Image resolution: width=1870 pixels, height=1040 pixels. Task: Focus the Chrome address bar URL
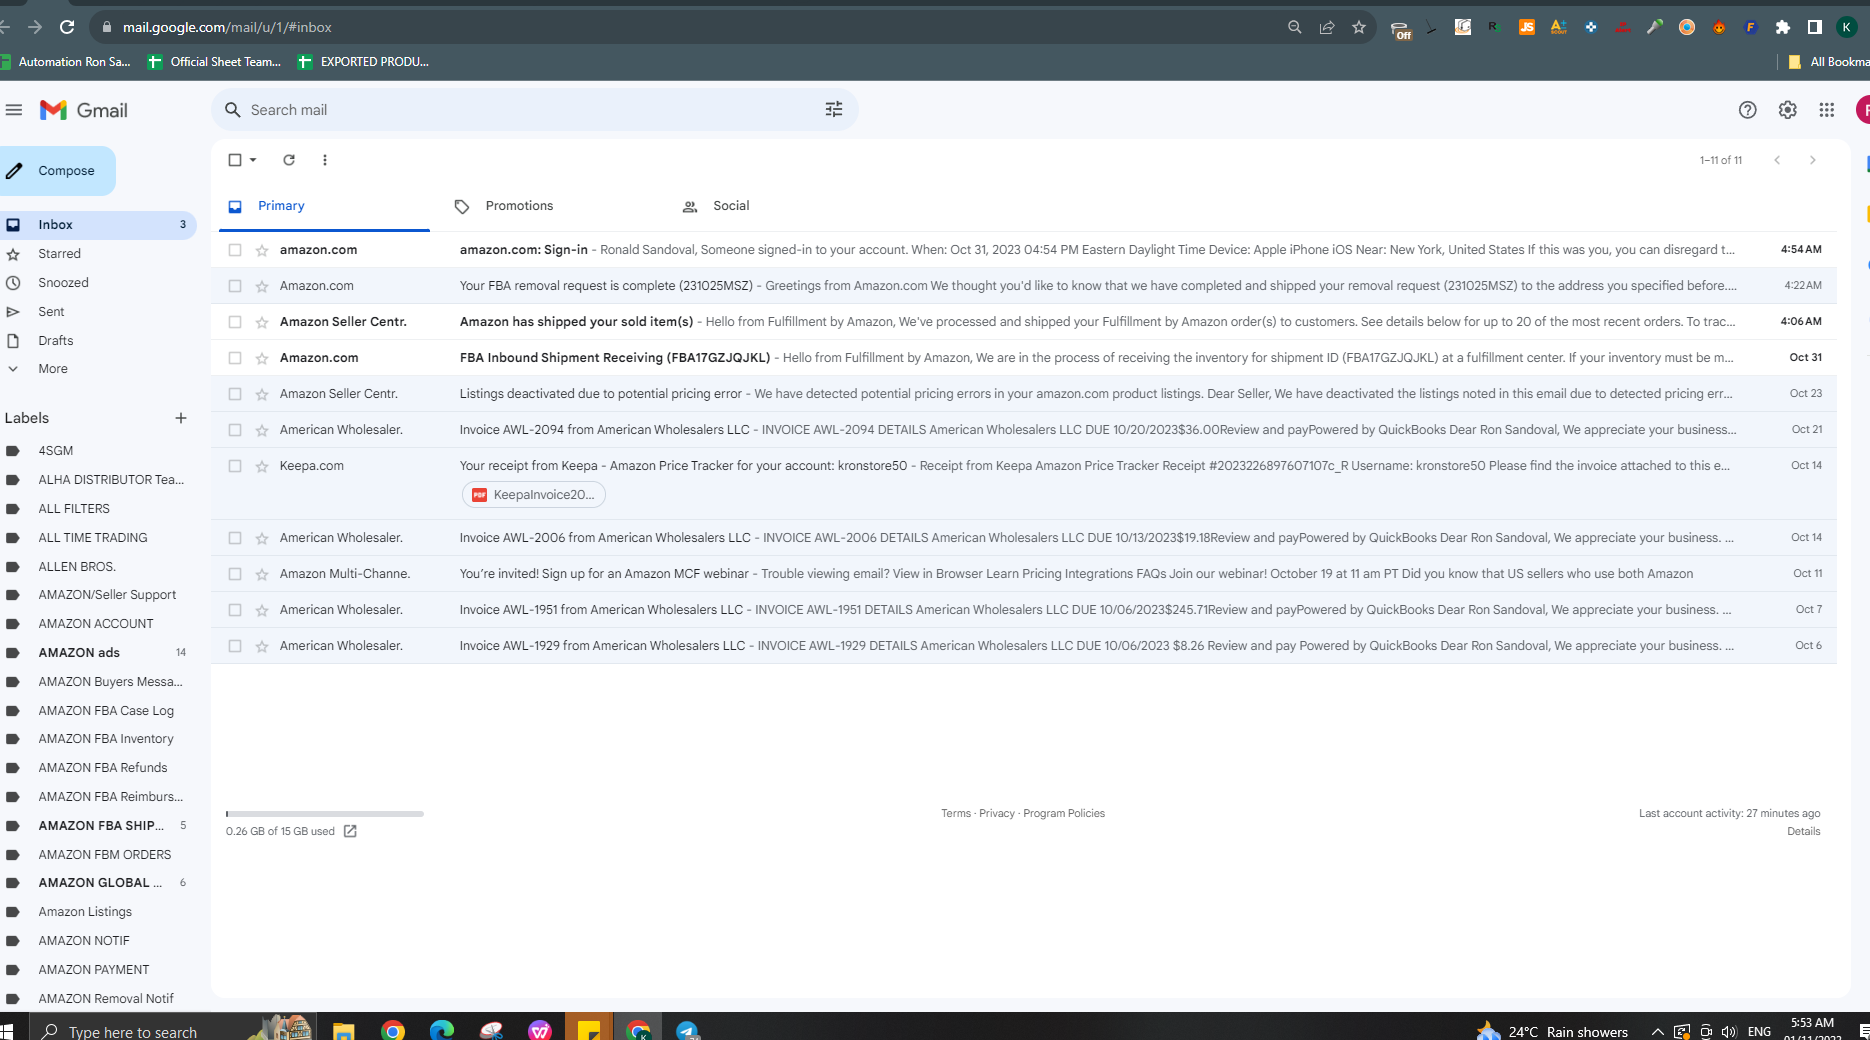[x=227, y=27]
